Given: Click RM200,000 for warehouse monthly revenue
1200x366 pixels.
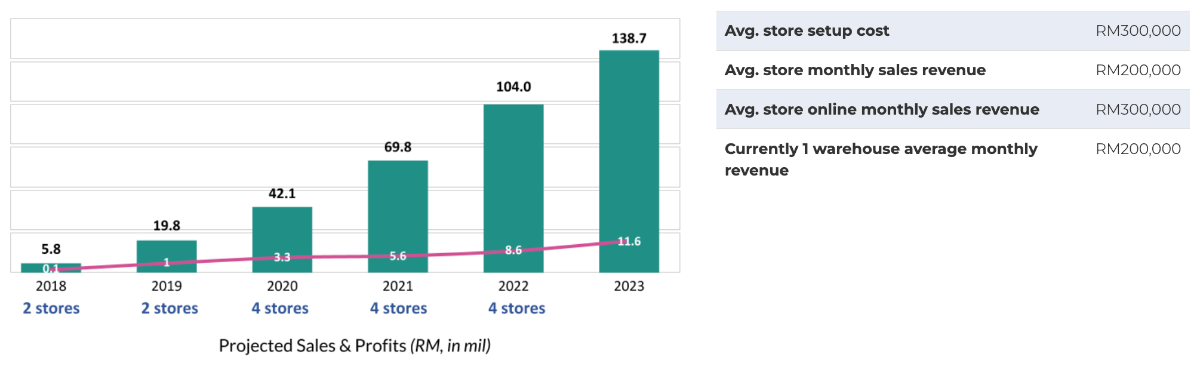Looking at the screenshot, I should point(1138,149).
